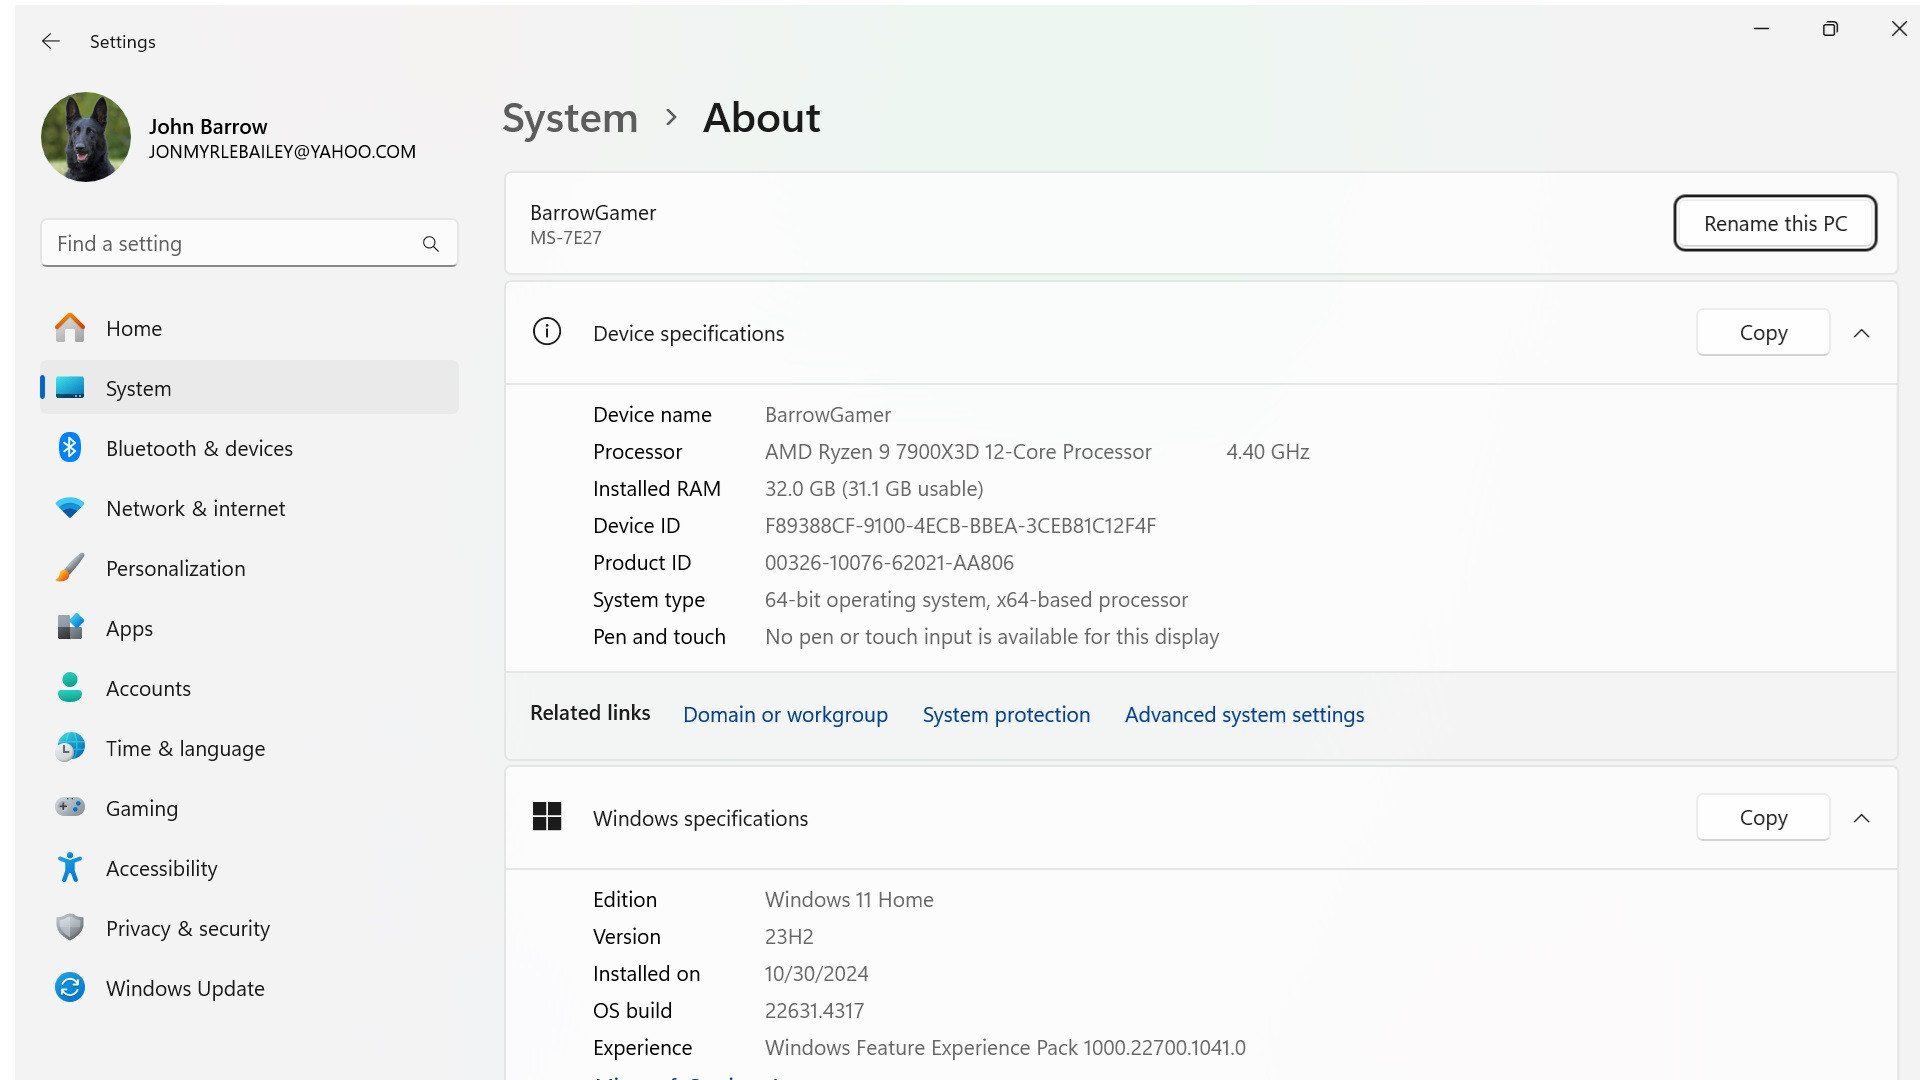The height and width of the screenshot is (1080, 1920).
Task: Navigate to System breadcrumb
Action: pos(570,118)
